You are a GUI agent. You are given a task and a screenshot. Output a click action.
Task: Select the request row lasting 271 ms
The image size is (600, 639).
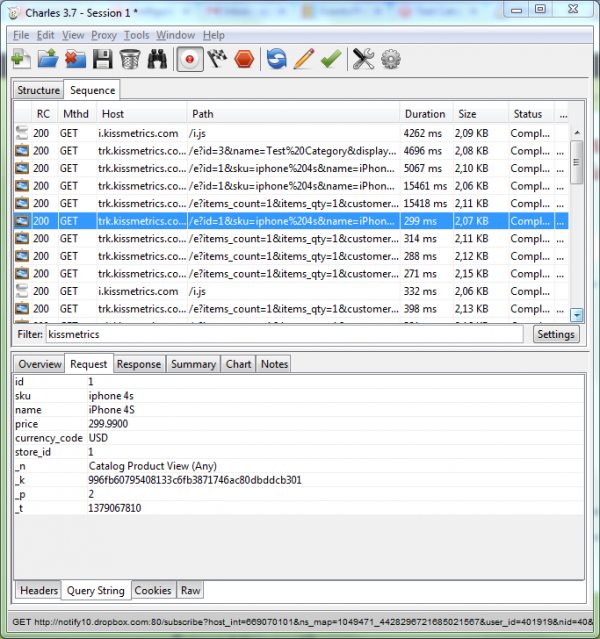[291, 273]
